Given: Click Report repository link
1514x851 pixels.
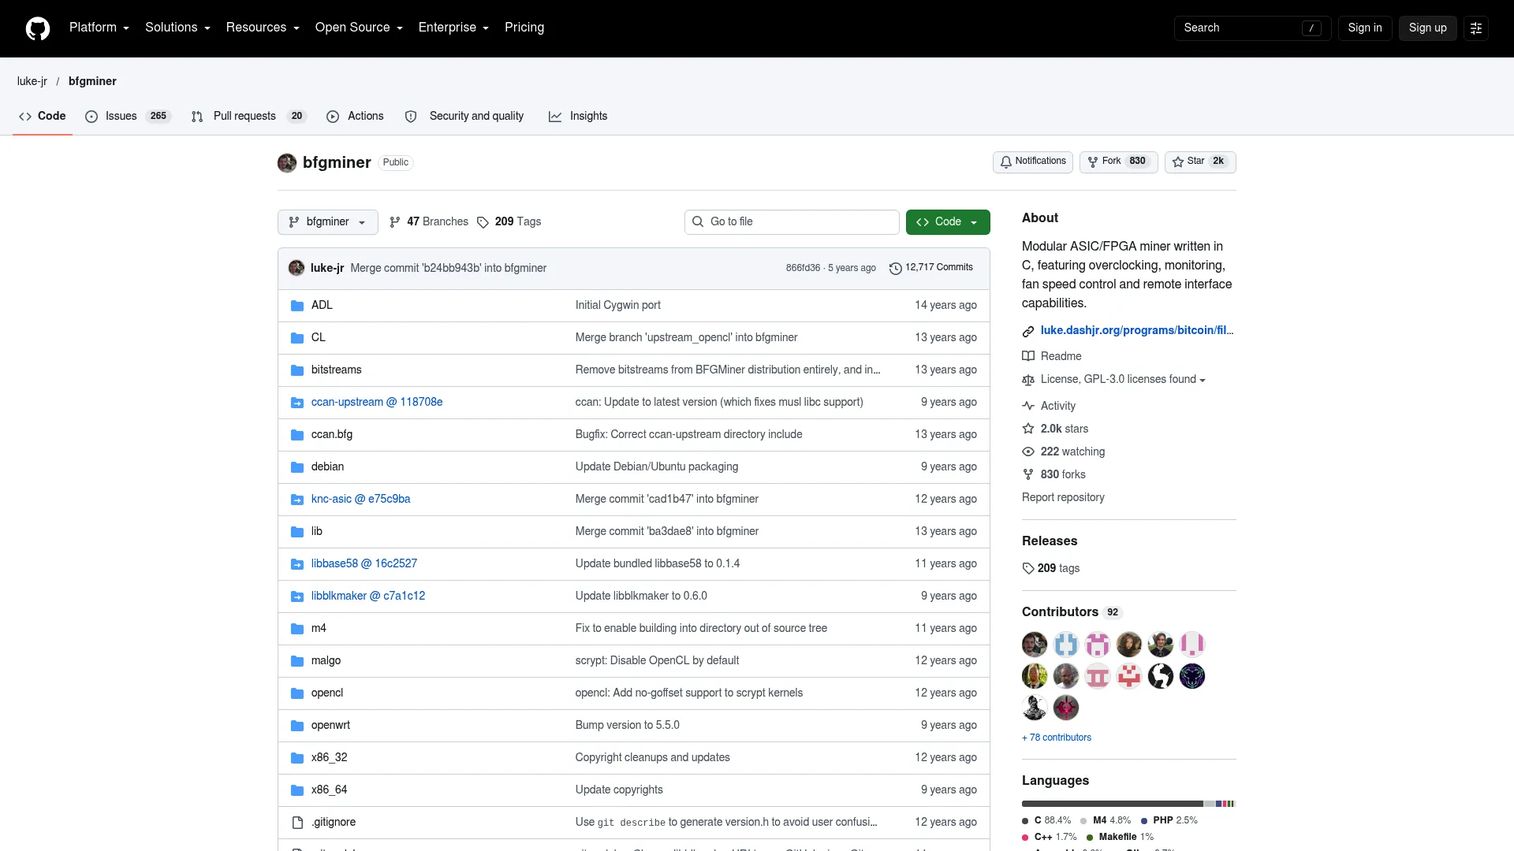Looking at the screenshot, I should [1063, 498].
